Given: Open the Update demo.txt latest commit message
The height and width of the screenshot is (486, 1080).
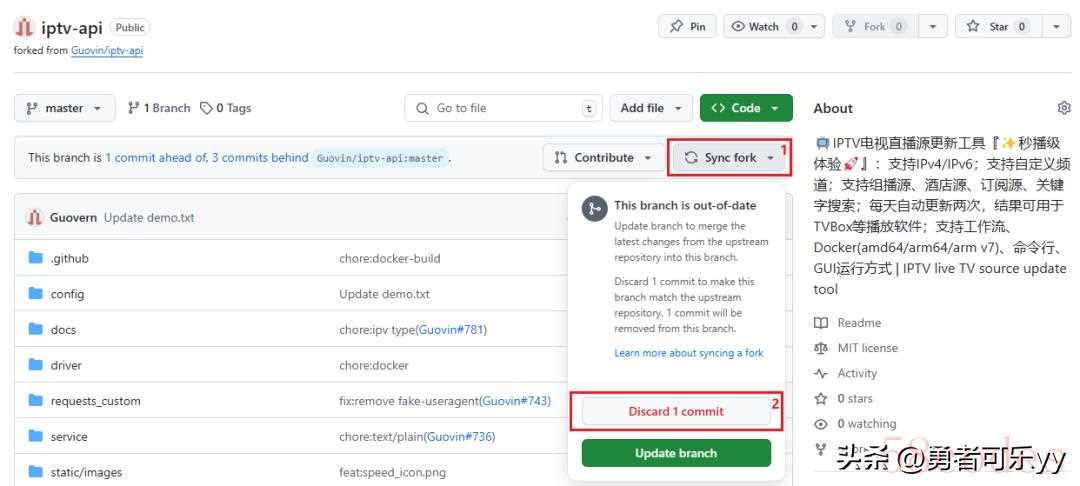Looking at the screenshot, I should 149,218.
